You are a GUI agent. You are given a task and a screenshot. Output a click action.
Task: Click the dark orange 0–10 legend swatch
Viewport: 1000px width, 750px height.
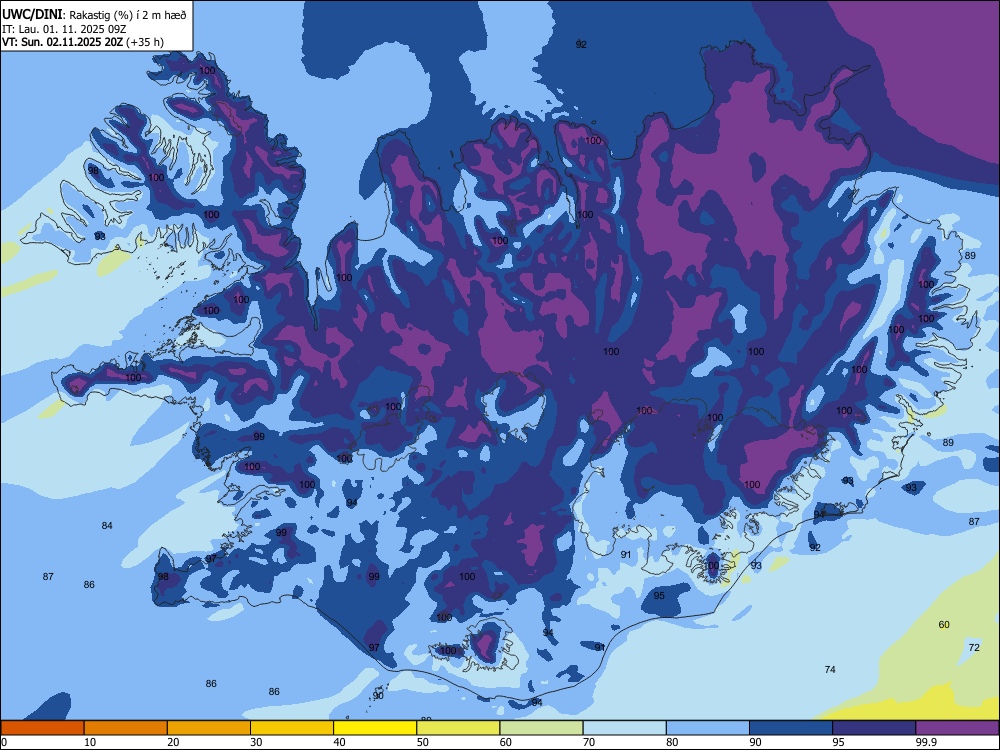click(x=42, y=728)
